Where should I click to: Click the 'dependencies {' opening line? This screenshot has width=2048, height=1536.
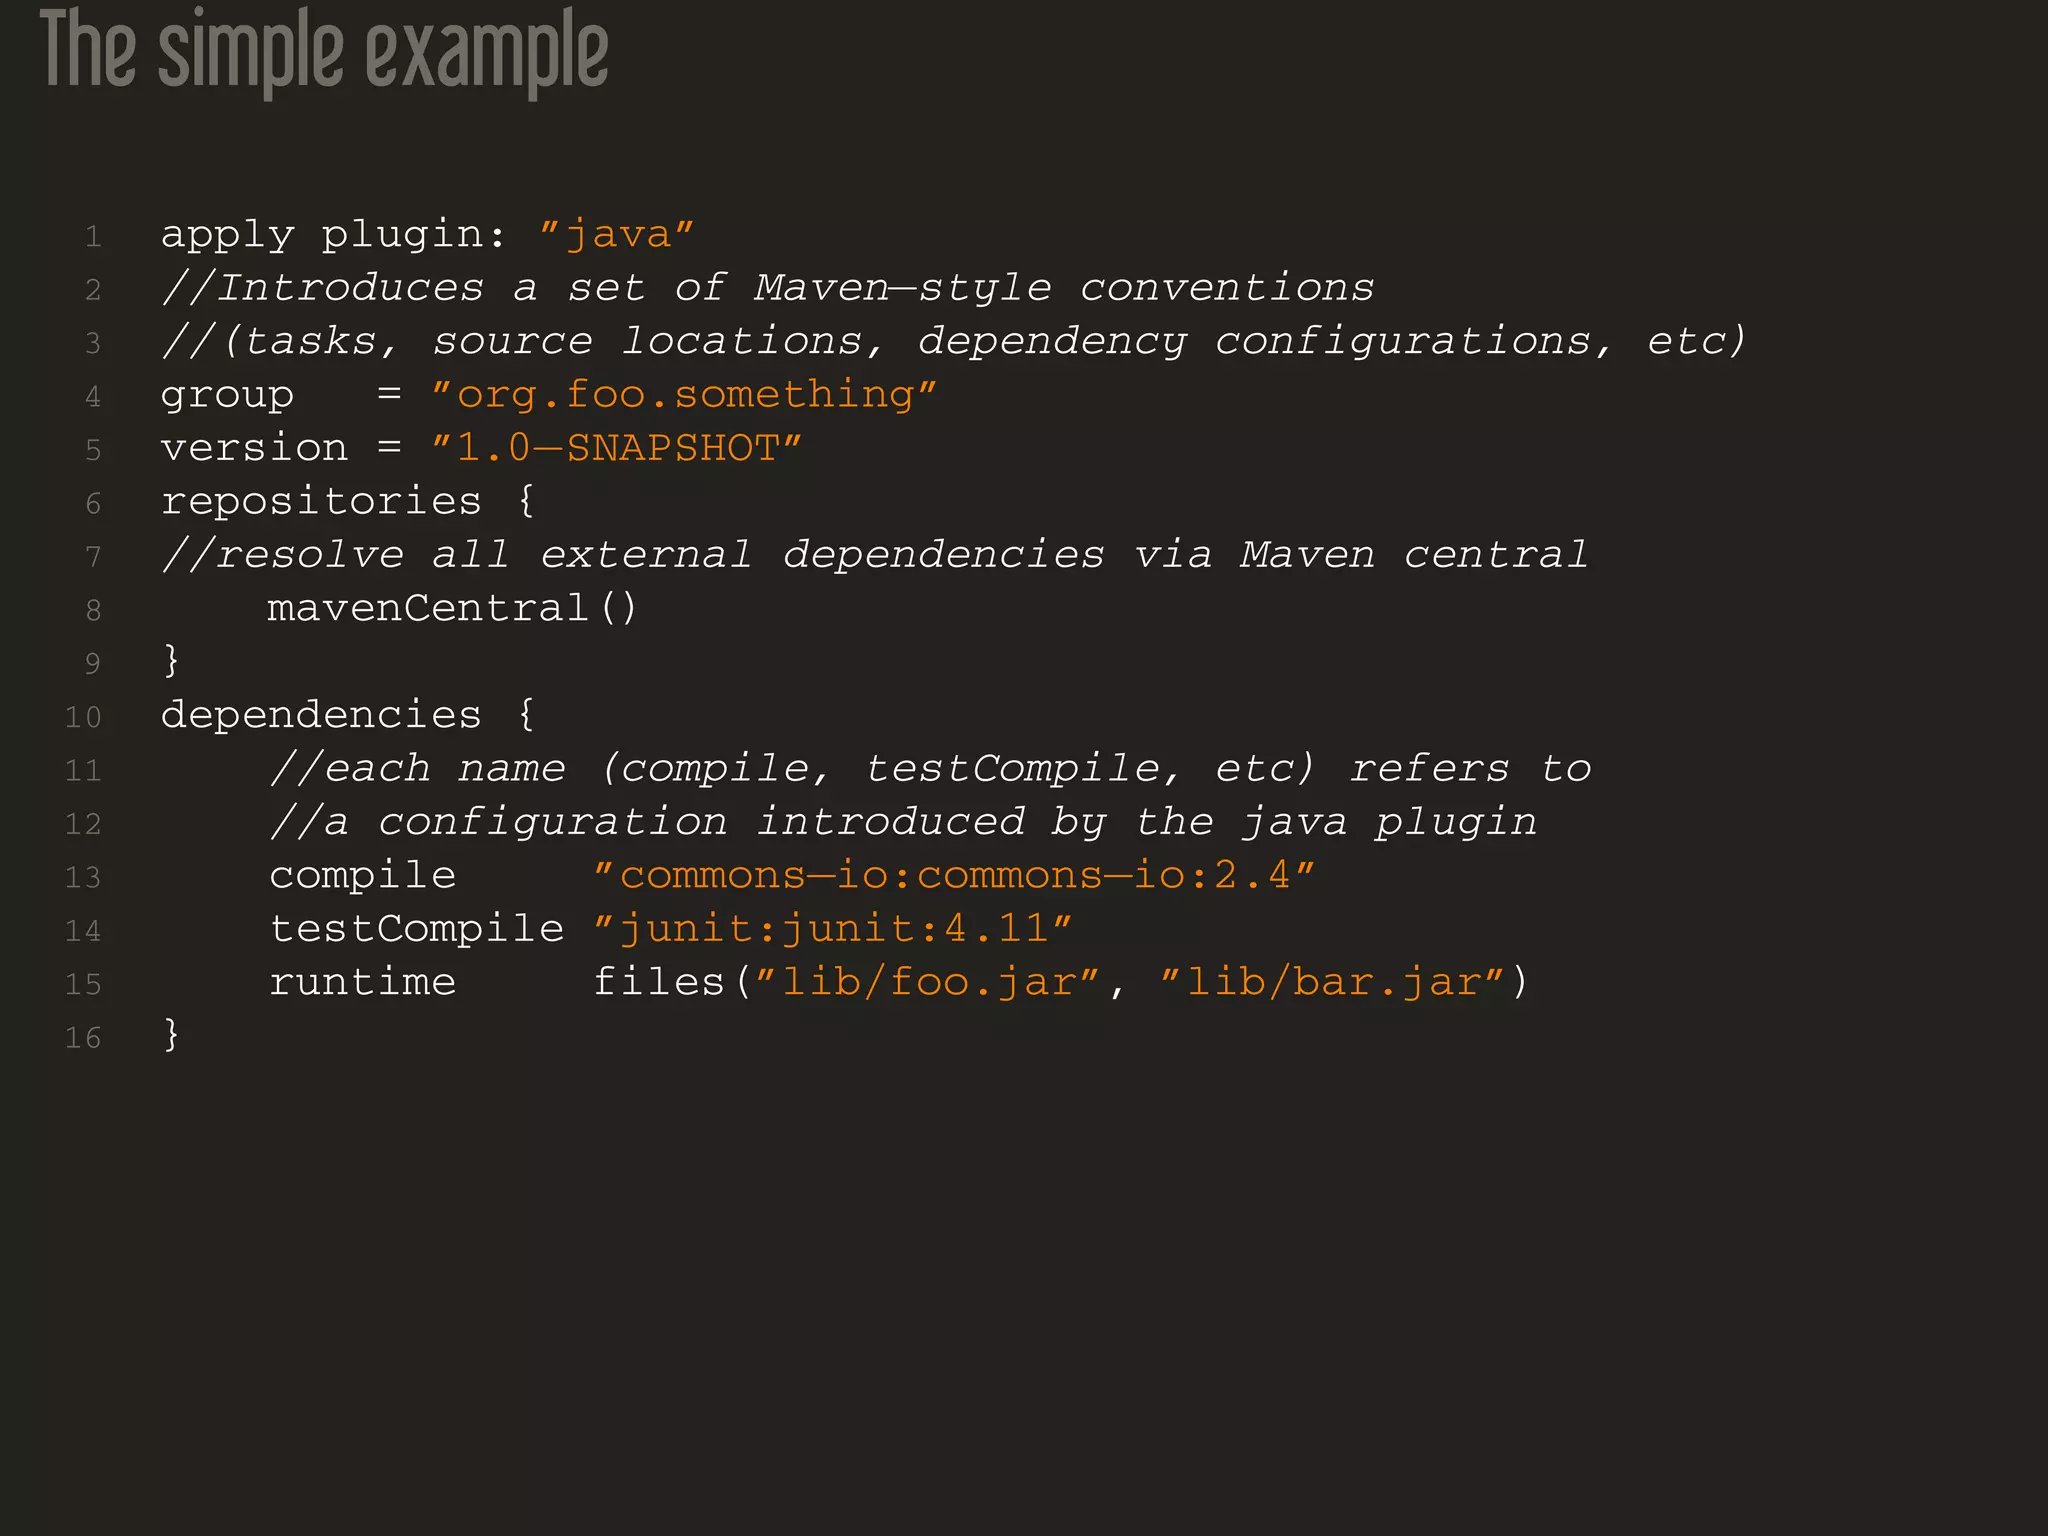pyautogui.click(x=348, y=715)
